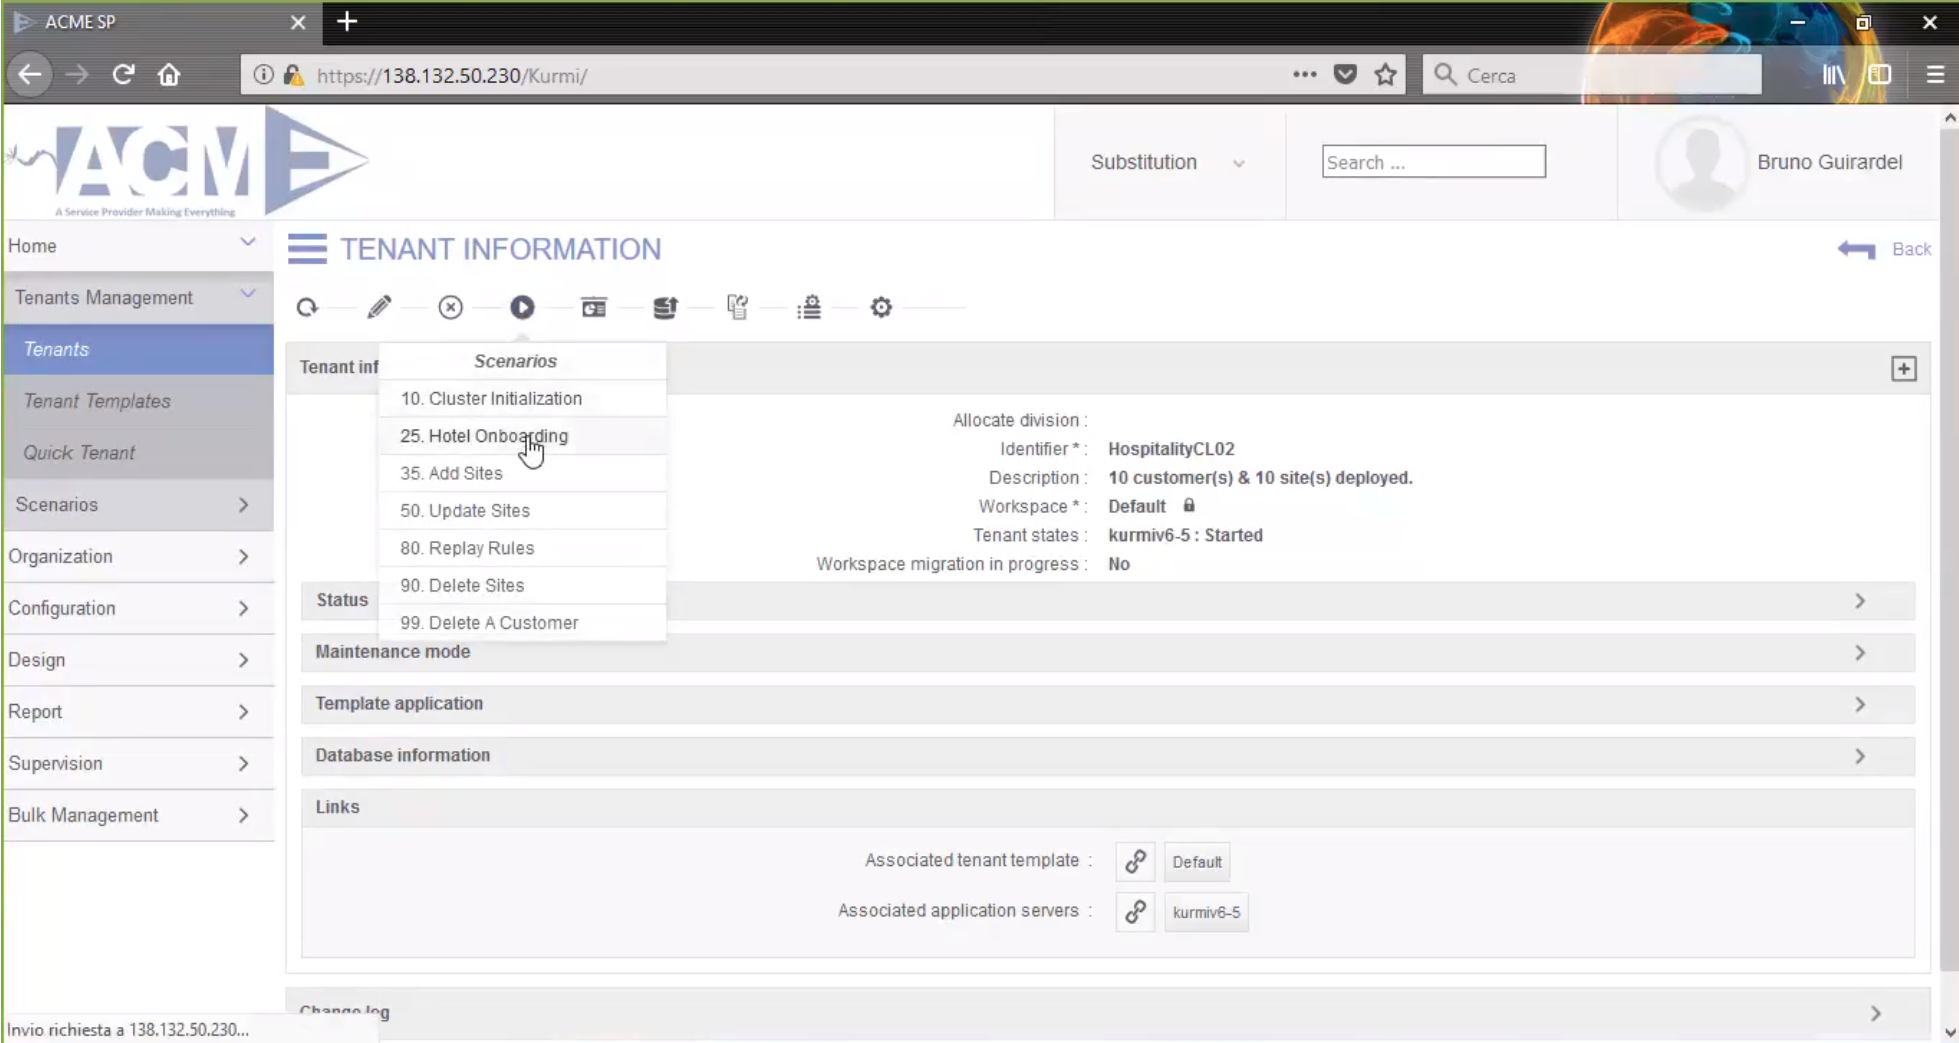Click the presentation report icon in toolbar
The width and height of the screenshot is (1959, 1043).
click(594, 308)
